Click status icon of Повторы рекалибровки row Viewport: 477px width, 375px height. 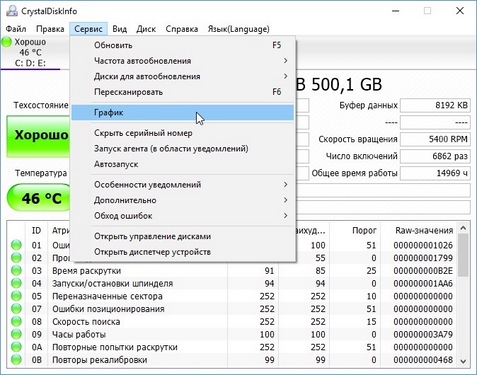[16, 360]
